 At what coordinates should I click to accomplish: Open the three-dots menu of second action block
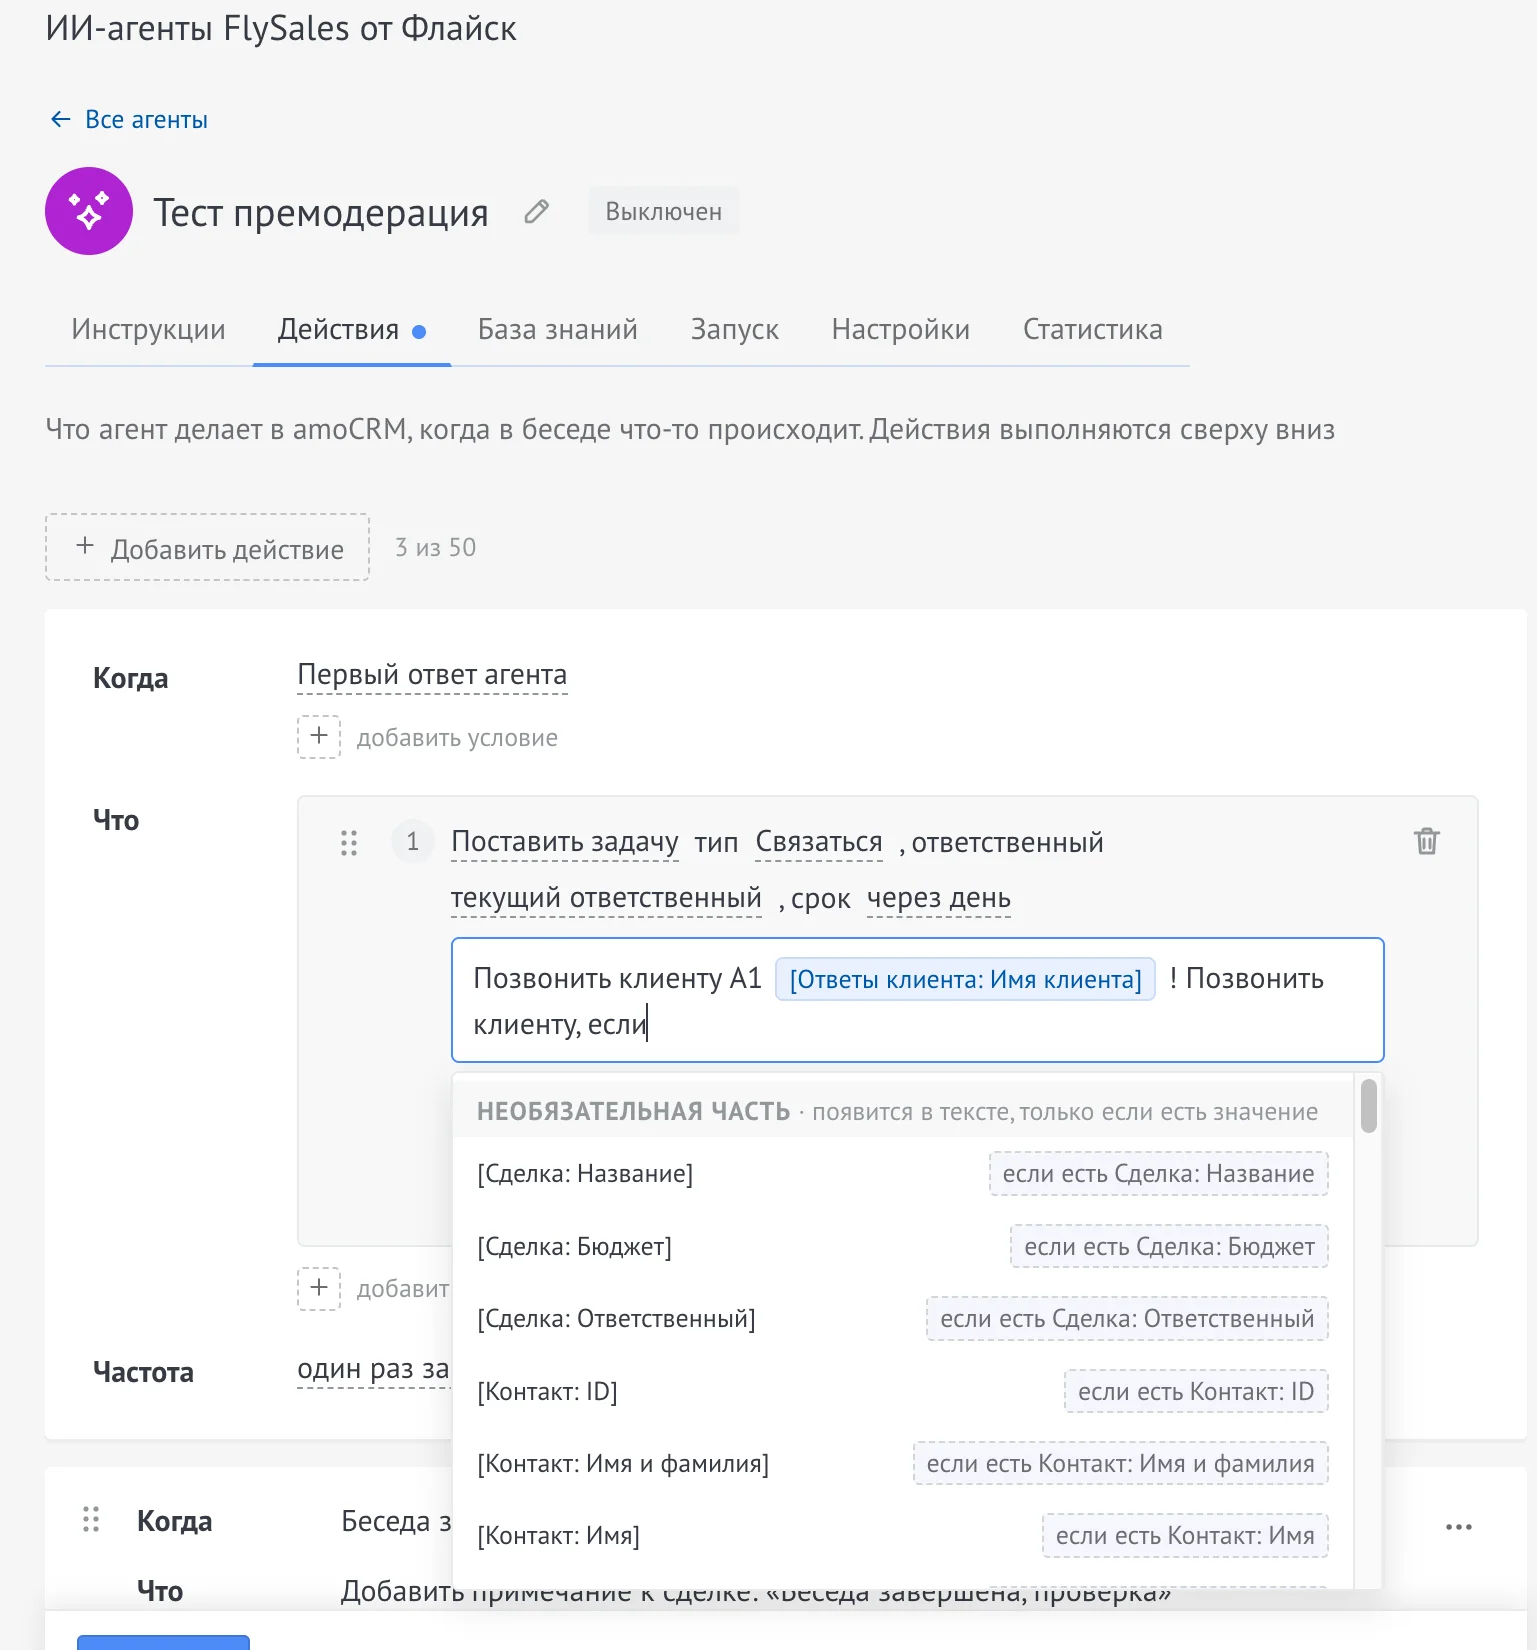click(1459, 1527)
